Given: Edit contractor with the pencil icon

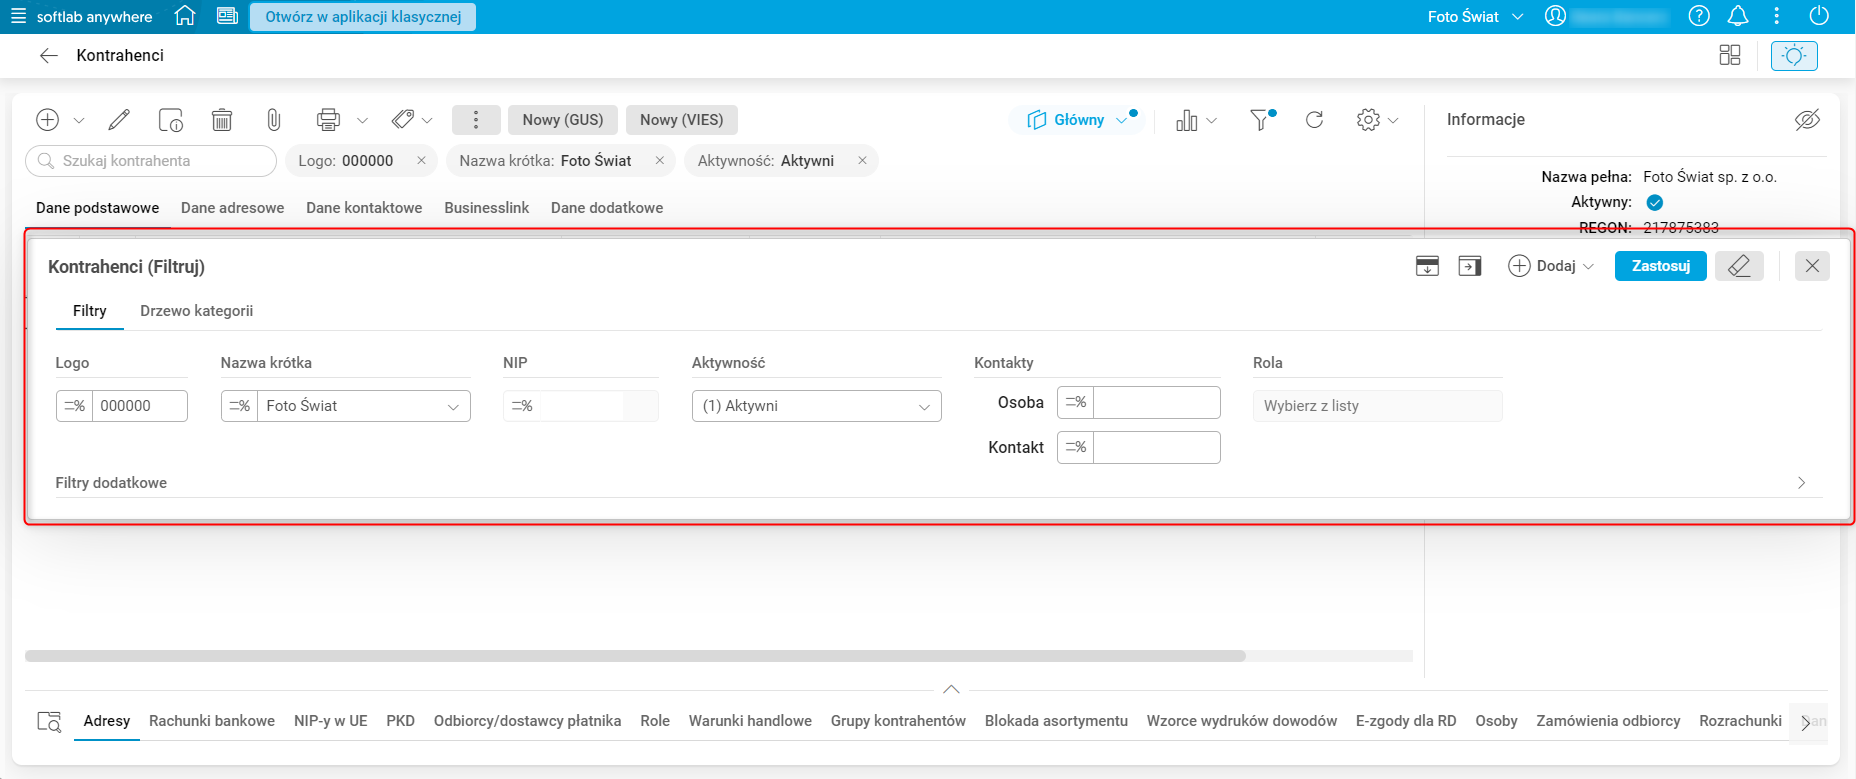Looking at the screenshot, I should 119,120.
